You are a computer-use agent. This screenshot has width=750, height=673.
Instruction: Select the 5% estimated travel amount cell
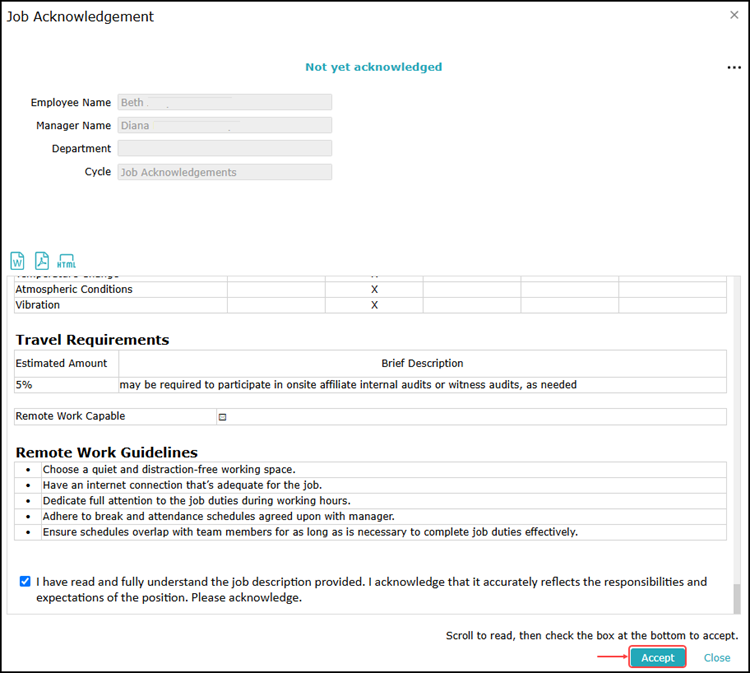(x=66, y=385)
